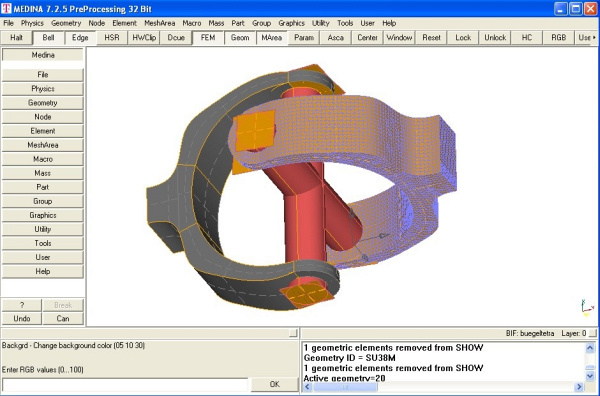Image resolution: width=600 pixels, height=396 pixels.
Task: Click the message log scroll right arrow
Action: pos(579,387)
